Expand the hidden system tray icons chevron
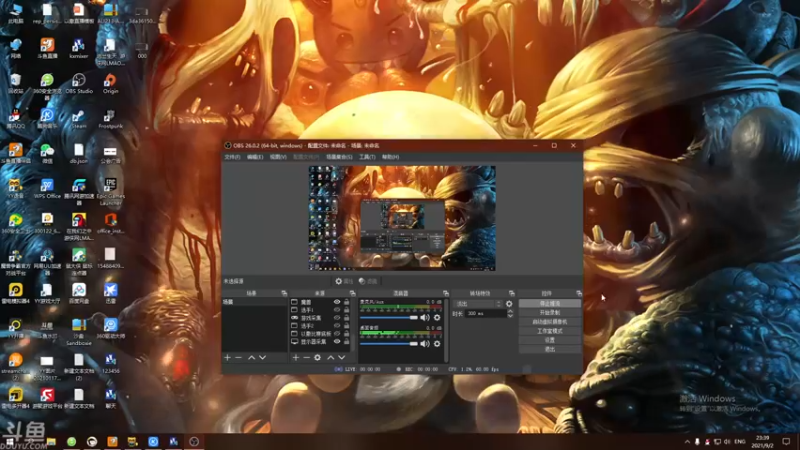The height and width of the screenshot is (450, 800). pyautogui.click(x=687, y=442)
